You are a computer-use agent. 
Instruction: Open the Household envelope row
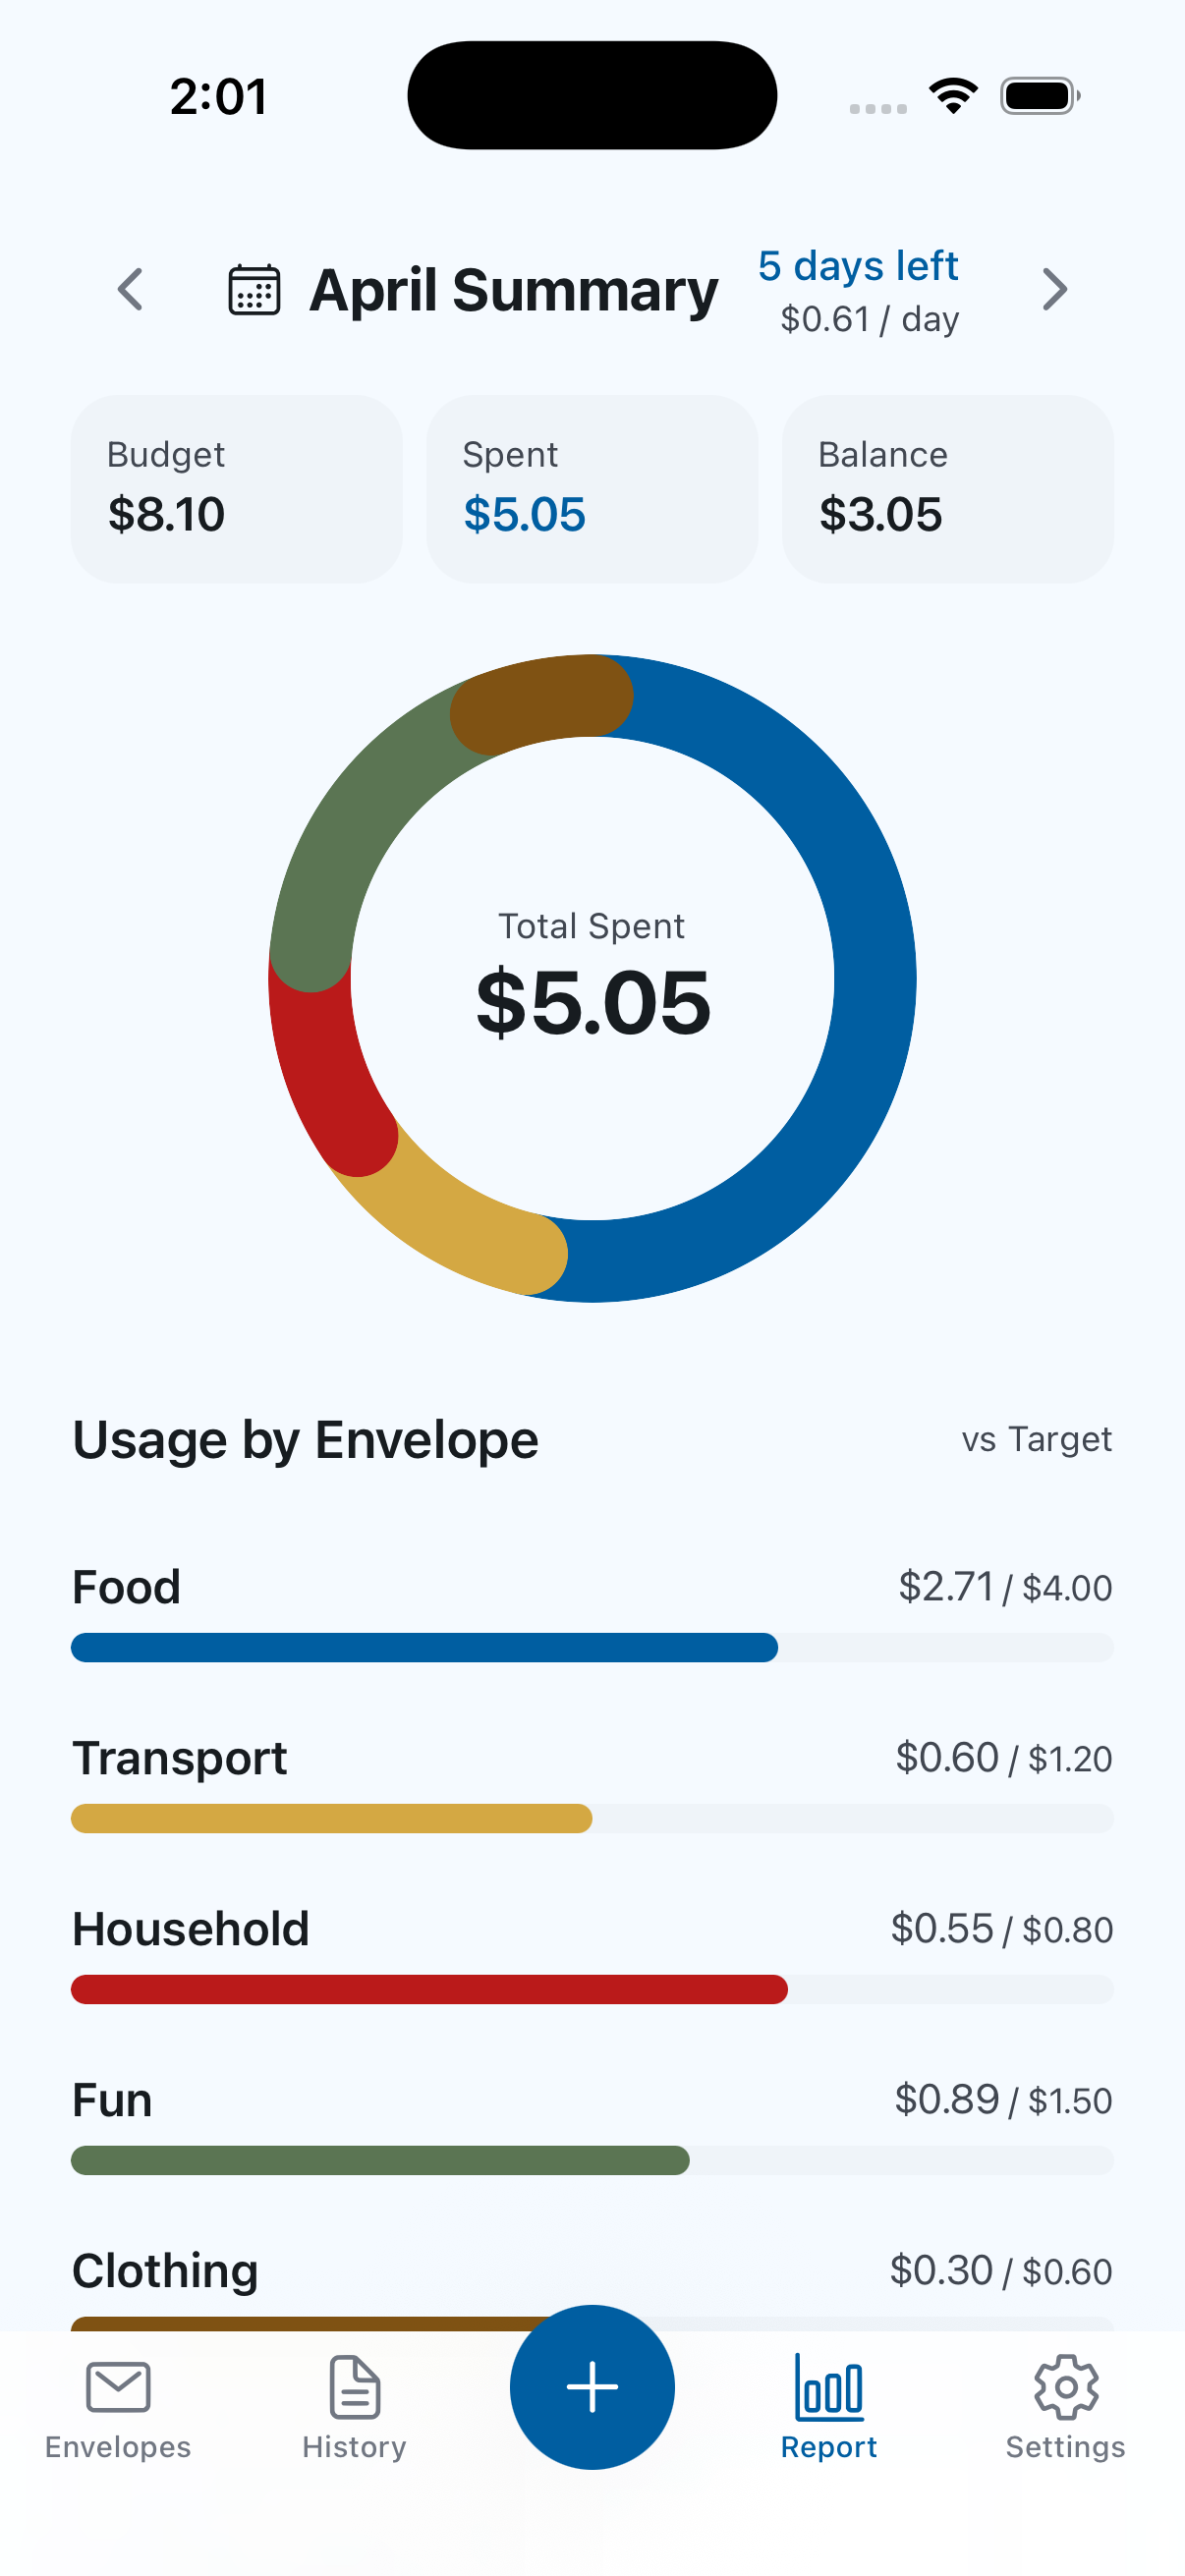click(592, 1954)
